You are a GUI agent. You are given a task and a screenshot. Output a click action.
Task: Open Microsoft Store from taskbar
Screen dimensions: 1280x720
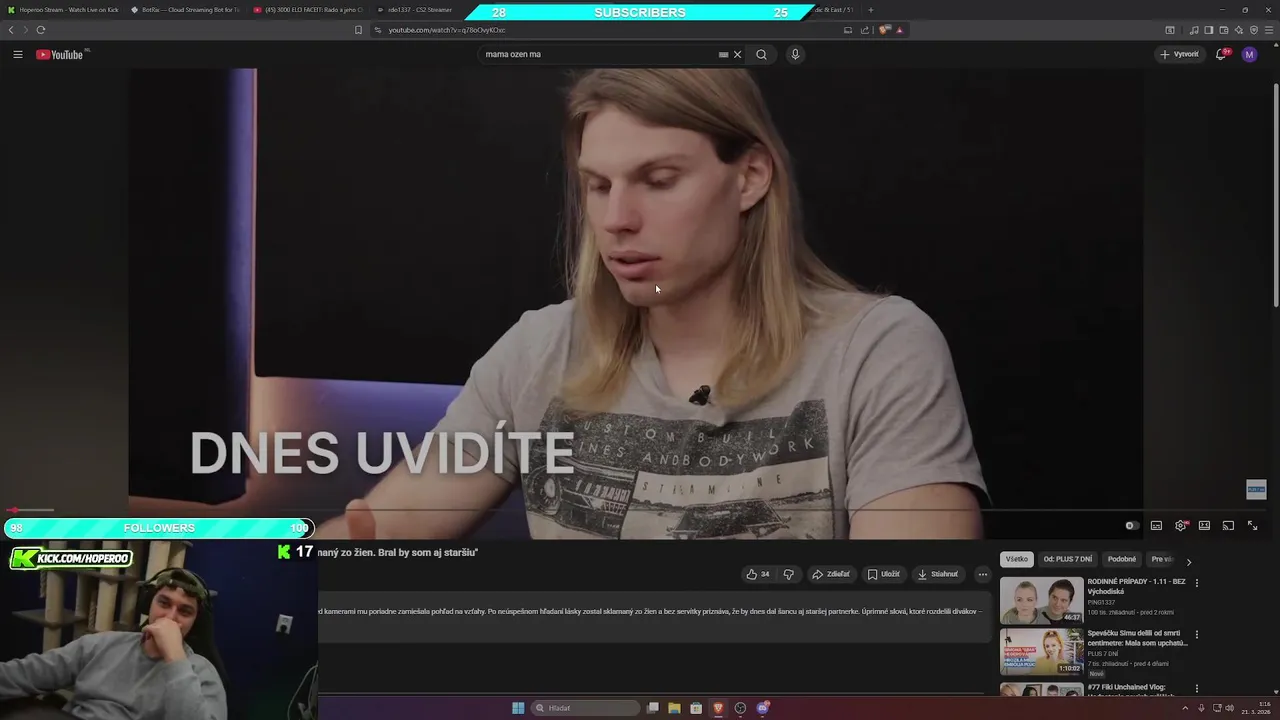[x=696, y=708]
